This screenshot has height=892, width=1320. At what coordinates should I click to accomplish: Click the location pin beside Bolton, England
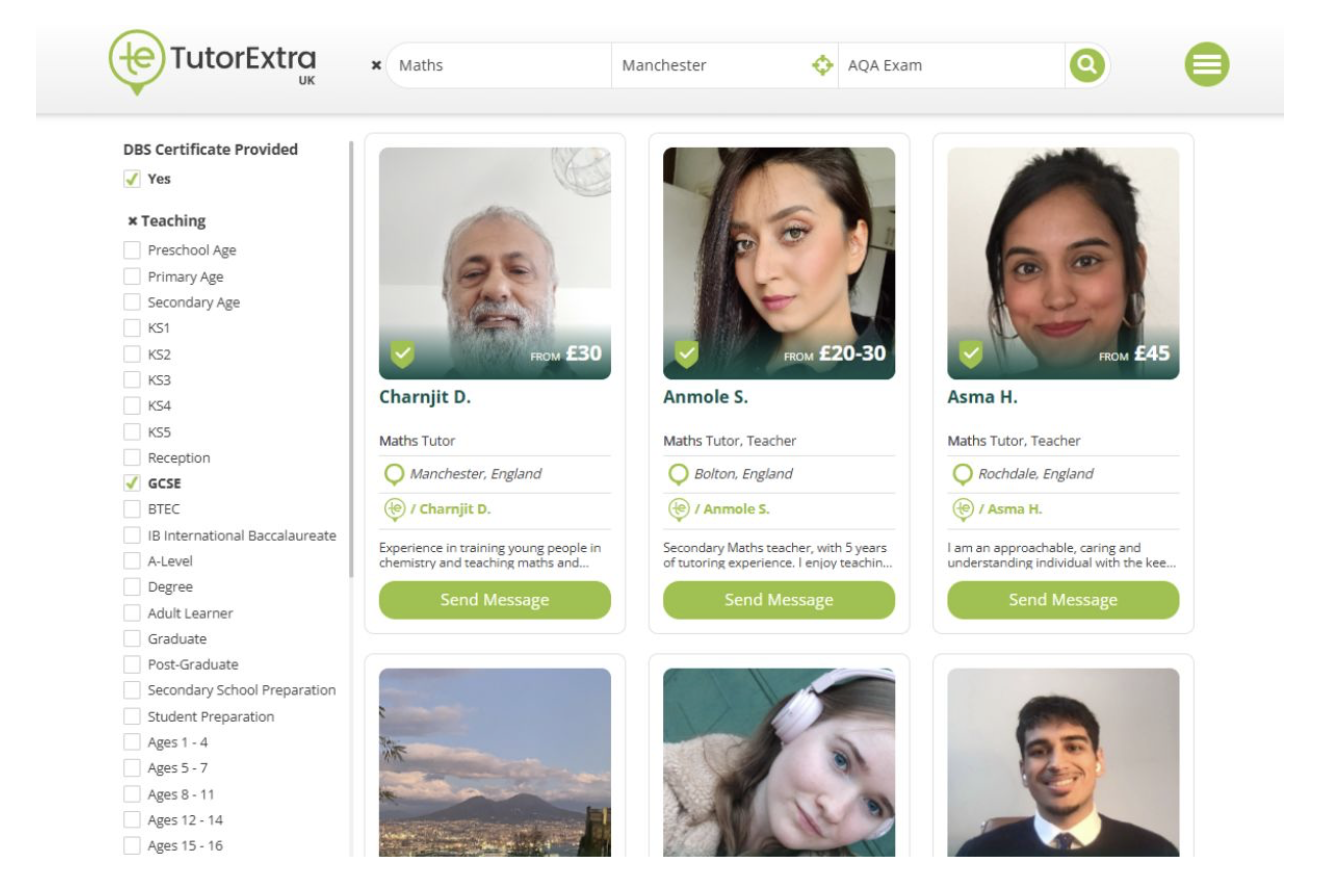[677, 474]
